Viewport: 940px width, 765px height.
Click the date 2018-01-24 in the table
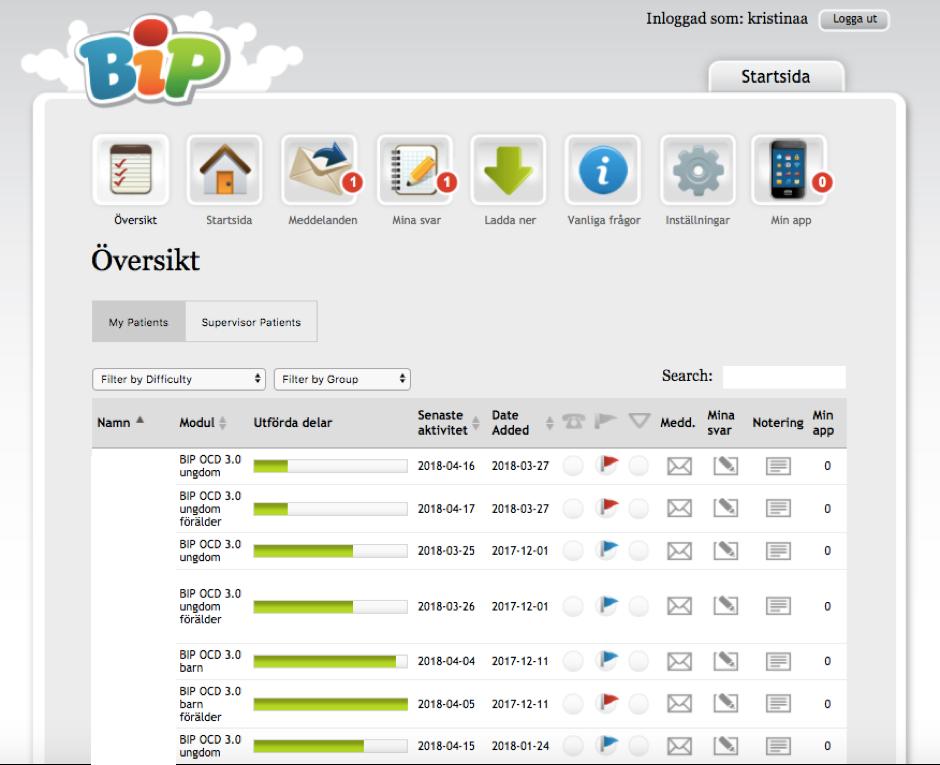pyautogui.click(x=520, y=746)
